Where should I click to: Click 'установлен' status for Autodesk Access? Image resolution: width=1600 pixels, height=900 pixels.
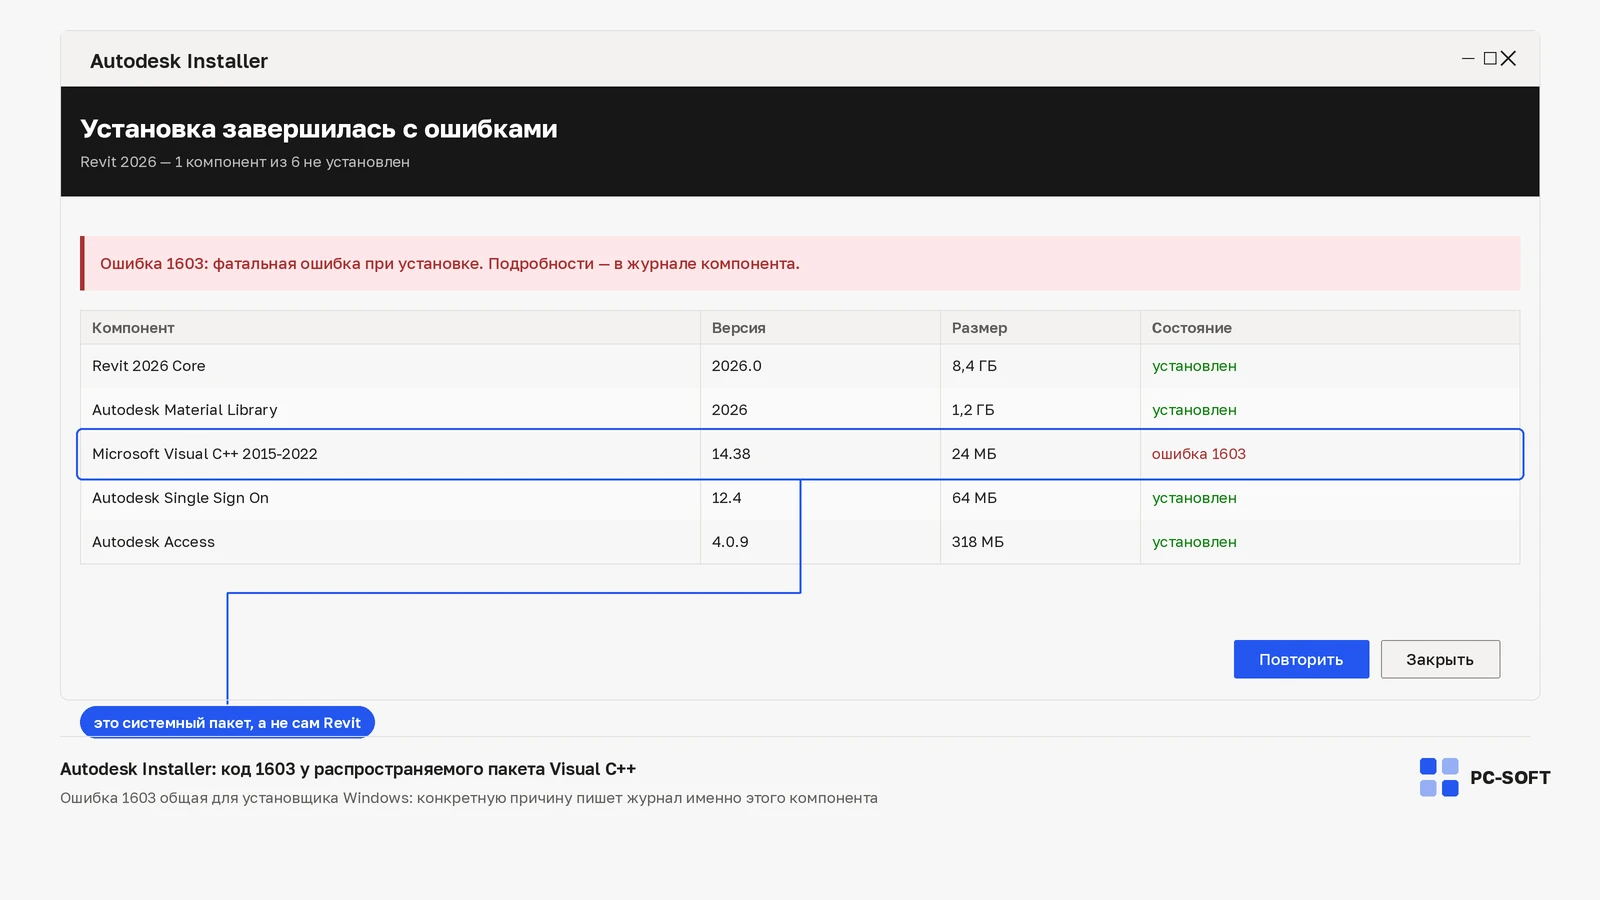click(1194, 542)
